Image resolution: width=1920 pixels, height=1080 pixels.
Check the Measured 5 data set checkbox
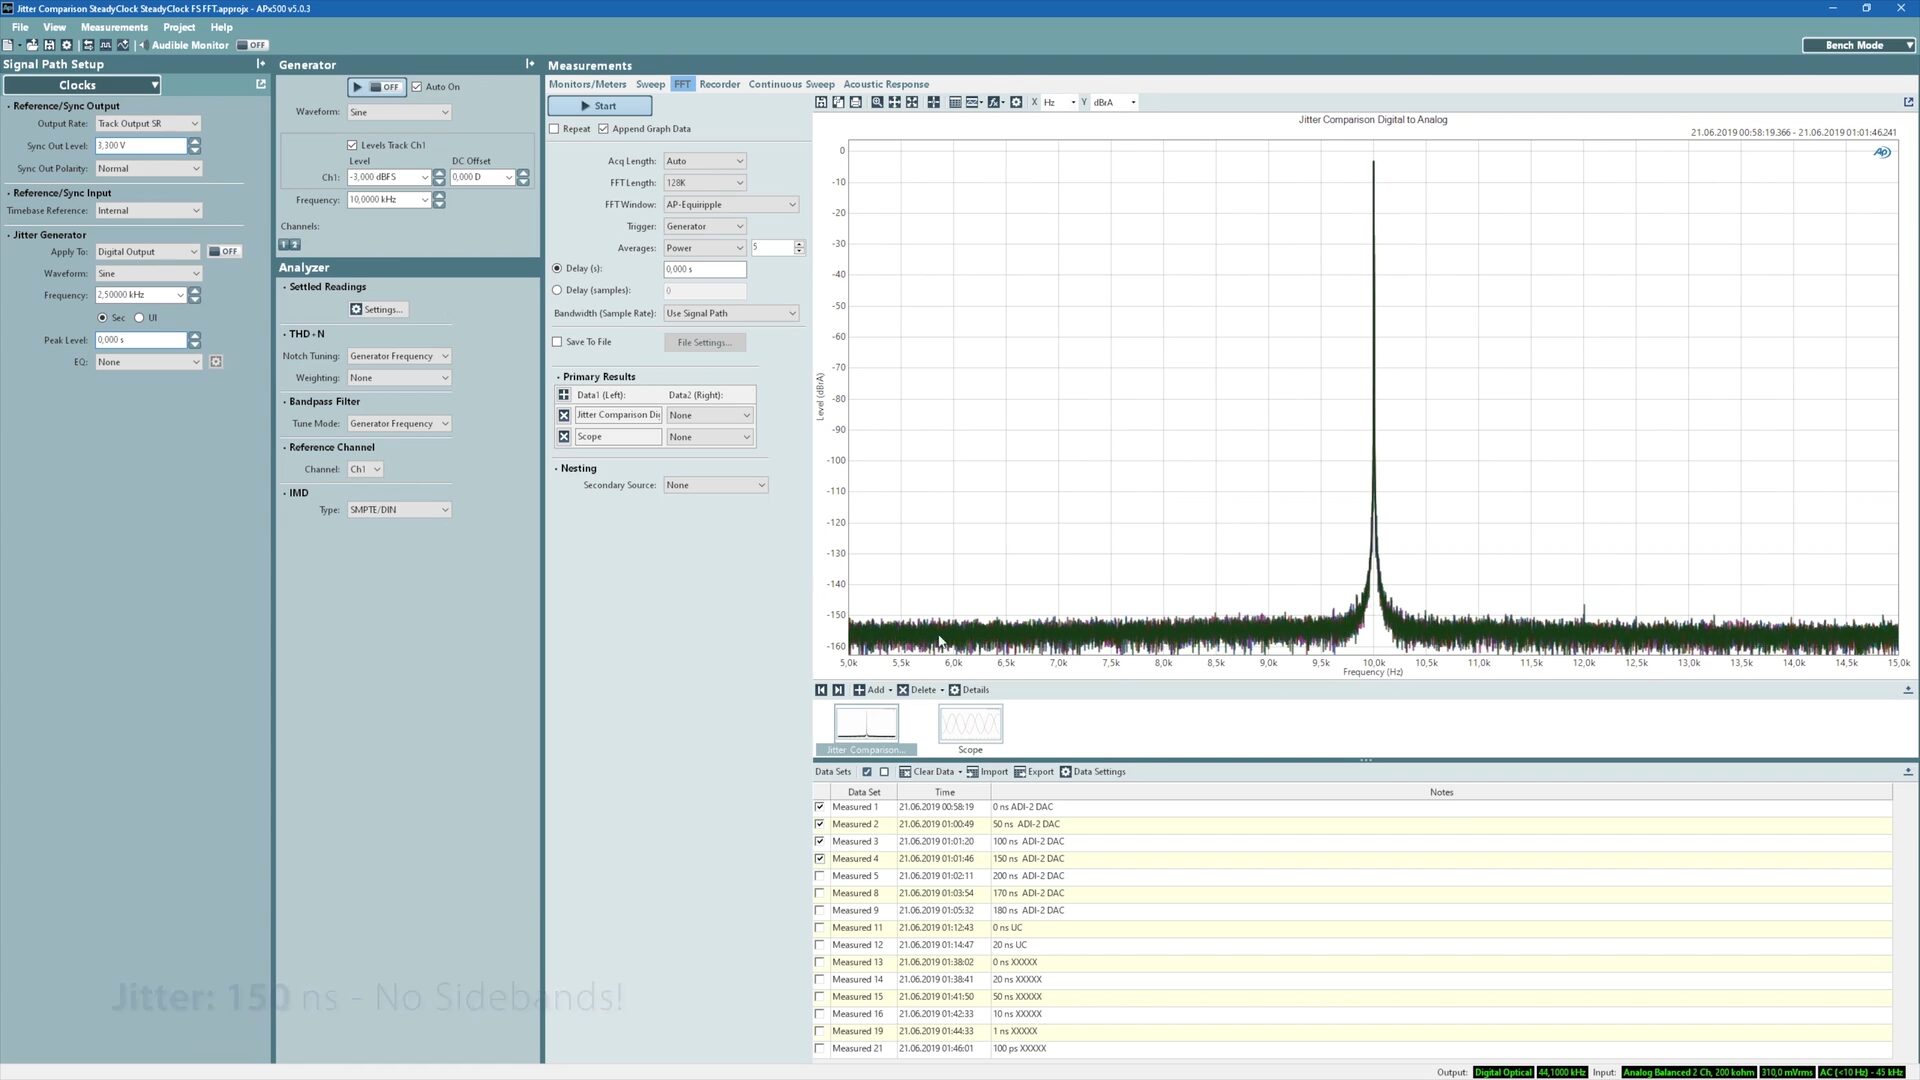click(x=820, y=876)
